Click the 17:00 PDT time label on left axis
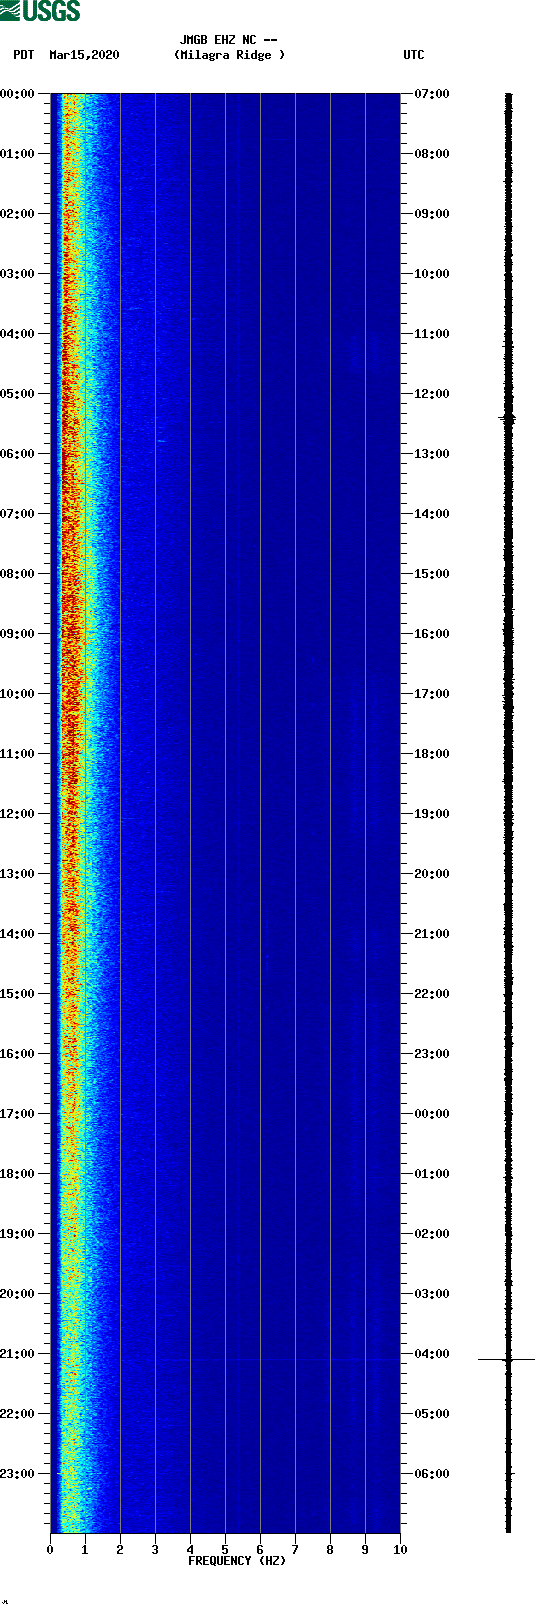The width and height of the screenshot is (552, 1613). point(17,1114)
